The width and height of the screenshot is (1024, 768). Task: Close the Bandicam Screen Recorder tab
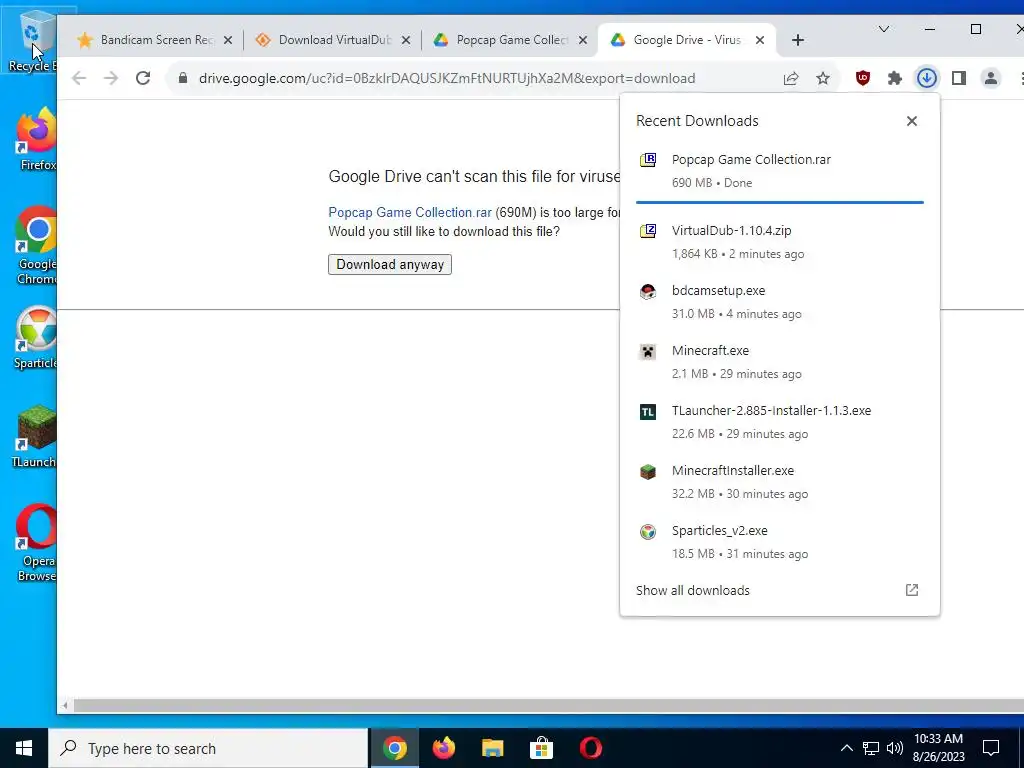[x=228, y=40]
